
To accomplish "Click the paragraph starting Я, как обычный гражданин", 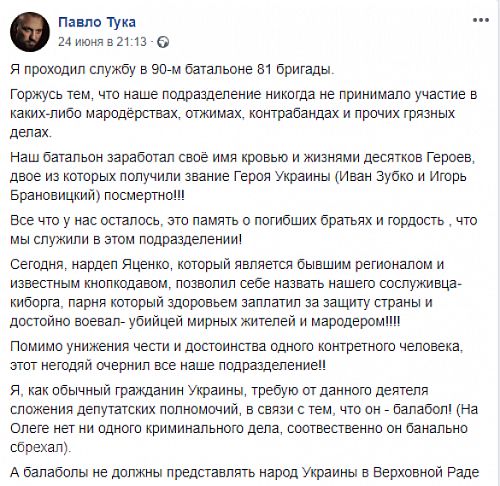I will click(x=244, y=419).
